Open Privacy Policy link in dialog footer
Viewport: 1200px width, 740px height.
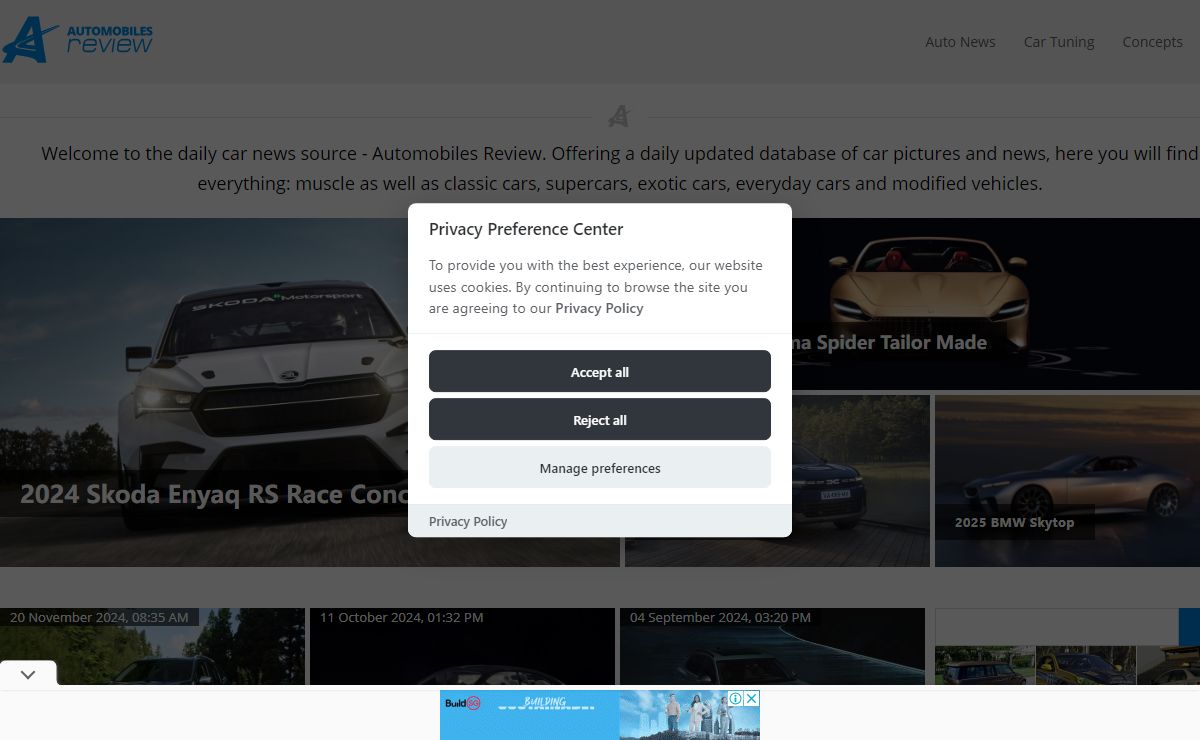(468, 521)
